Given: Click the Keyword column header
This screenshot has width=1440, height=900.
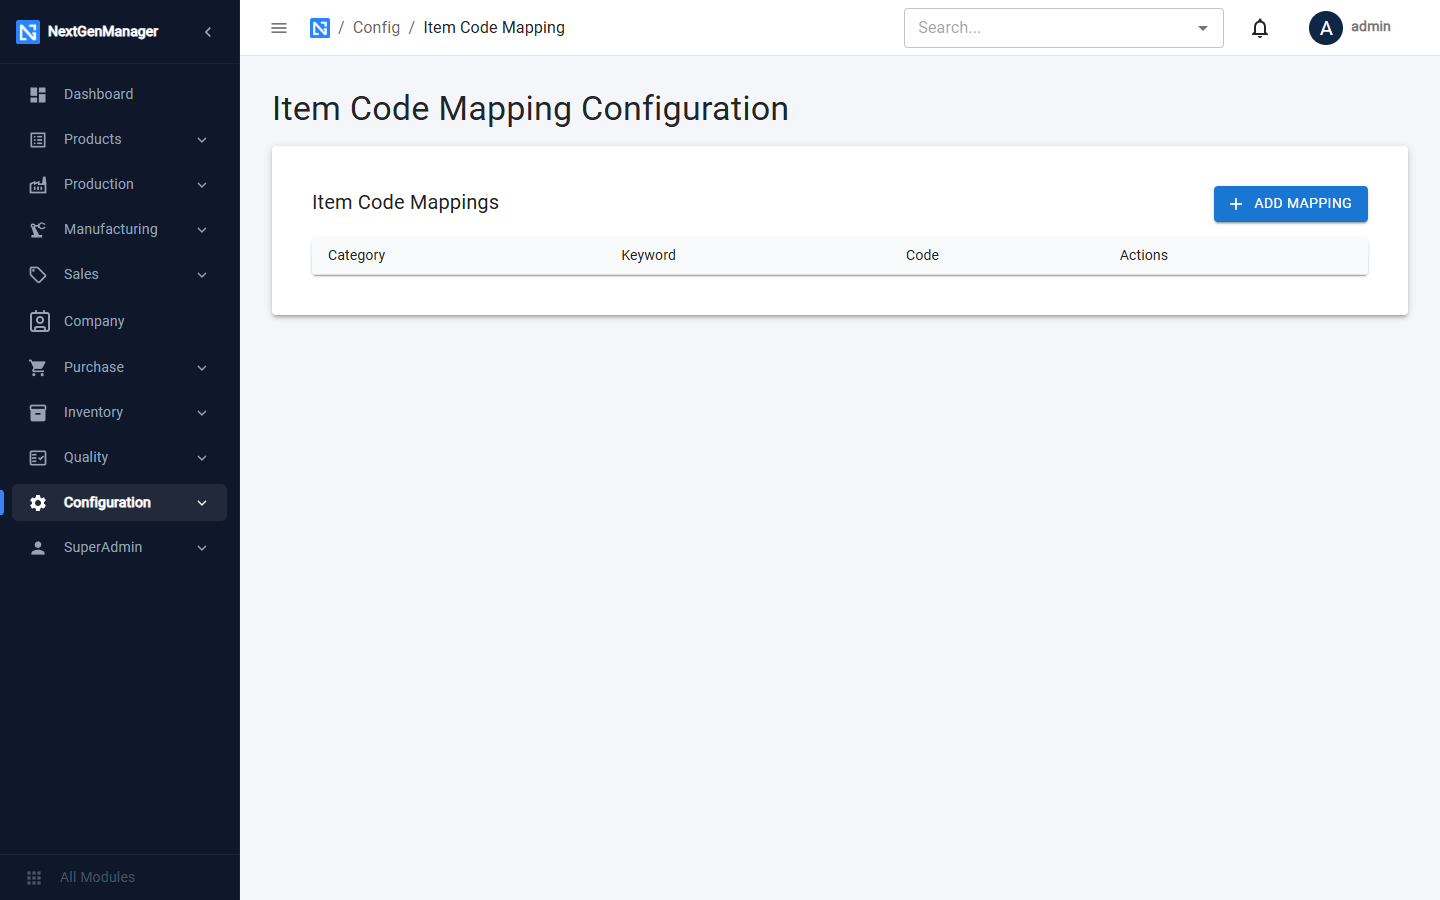Looking at the screenshot, I should pyautogui.click(x=648, y=255).
